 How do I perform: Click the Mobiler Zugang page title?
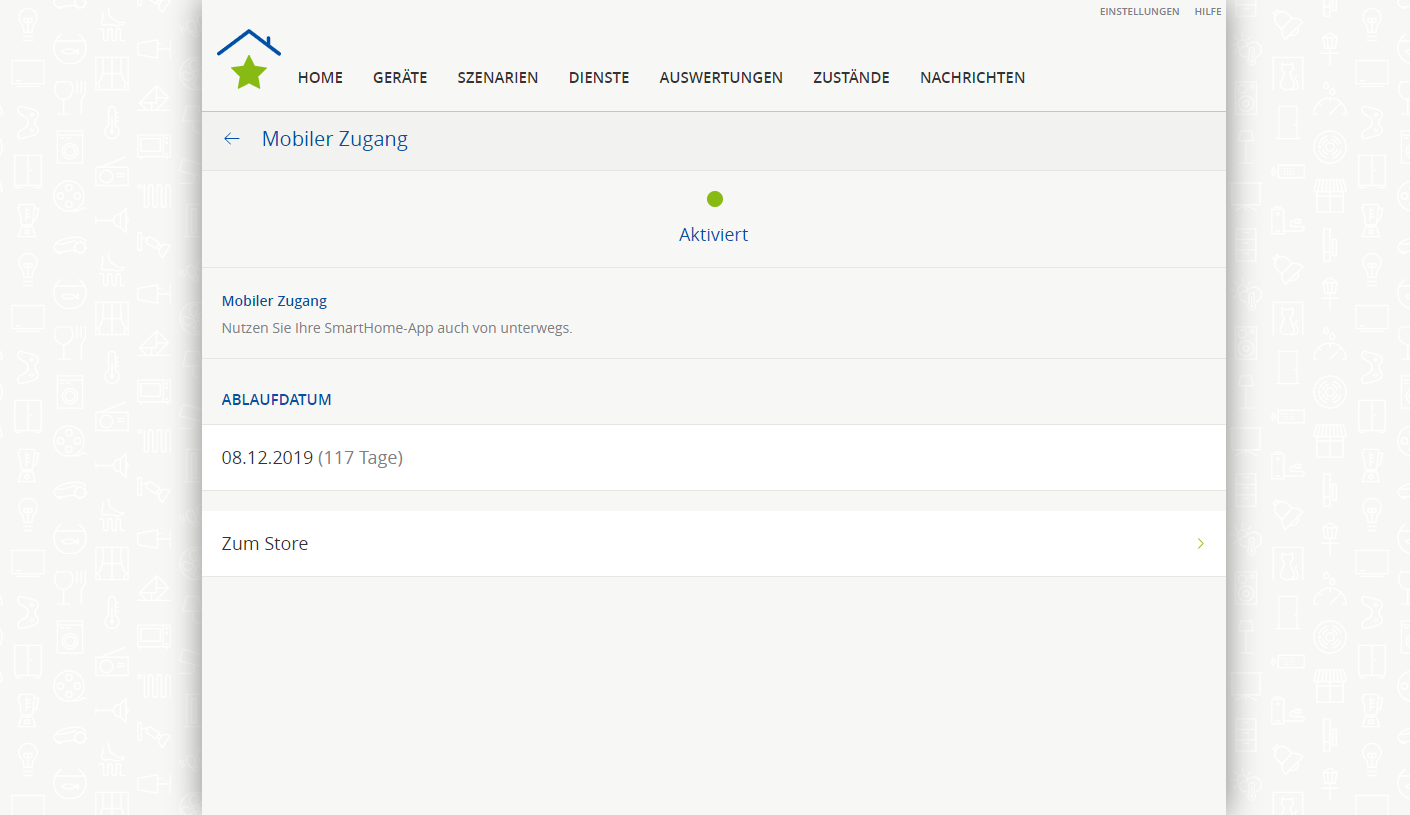pos(334,139)
